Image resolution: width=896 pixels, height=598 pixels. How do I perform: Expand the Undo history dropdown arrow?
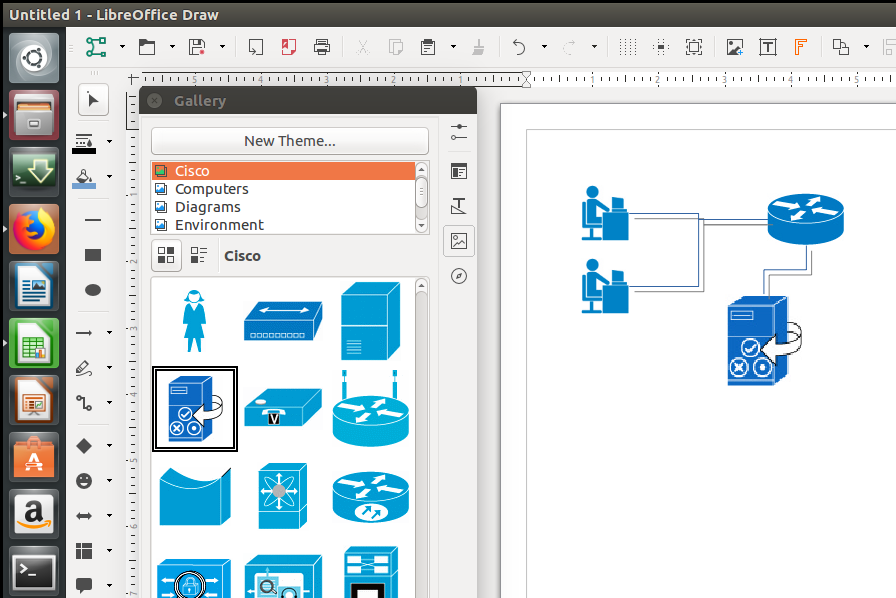tap(544, 47)
